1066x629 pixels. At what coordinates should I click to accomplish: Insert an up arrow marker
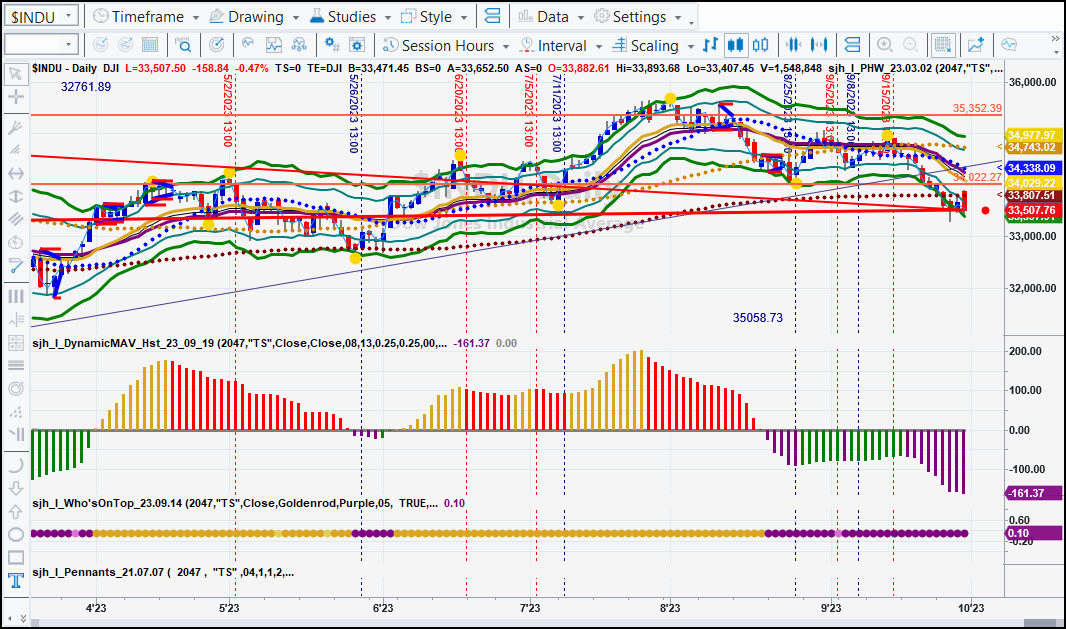click(x=15, y=511)
